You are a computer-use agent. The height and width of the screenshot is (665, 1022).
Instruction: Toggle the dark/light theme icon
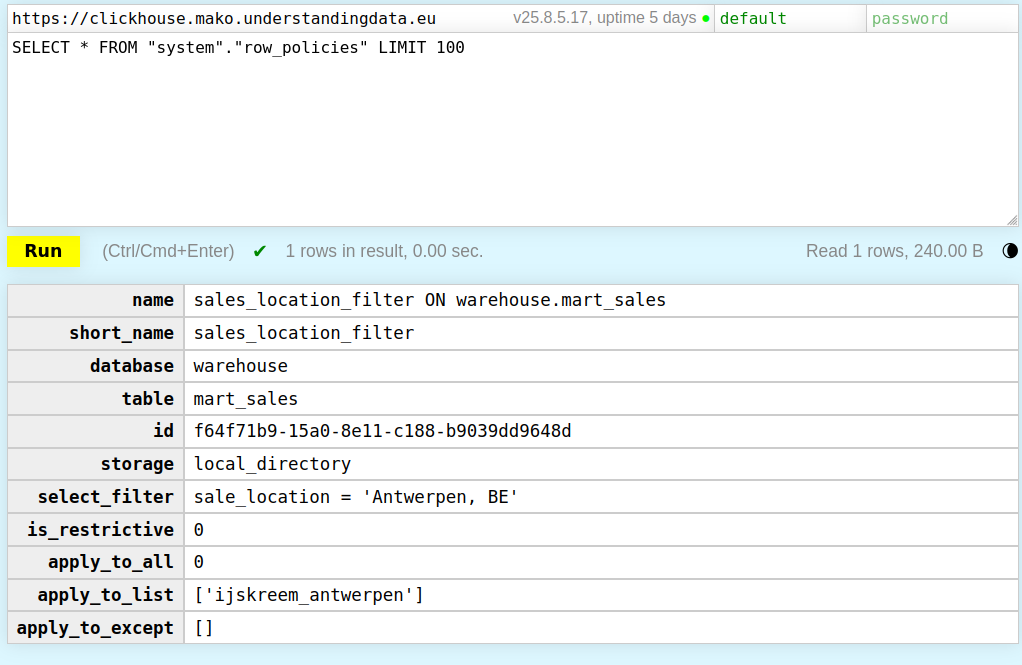click(1010, 251)
